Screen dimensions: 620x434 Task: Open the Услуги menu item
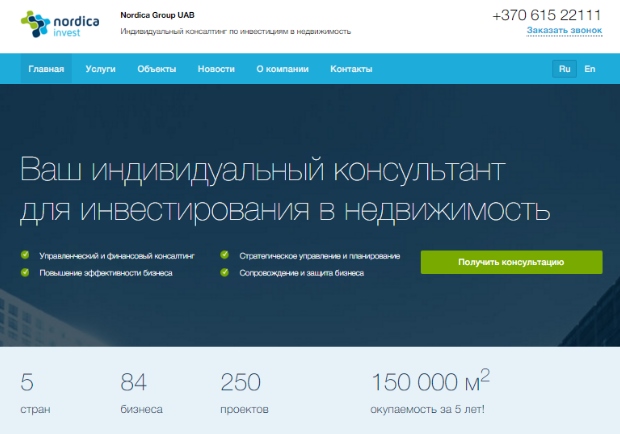(x=101, y=69)
